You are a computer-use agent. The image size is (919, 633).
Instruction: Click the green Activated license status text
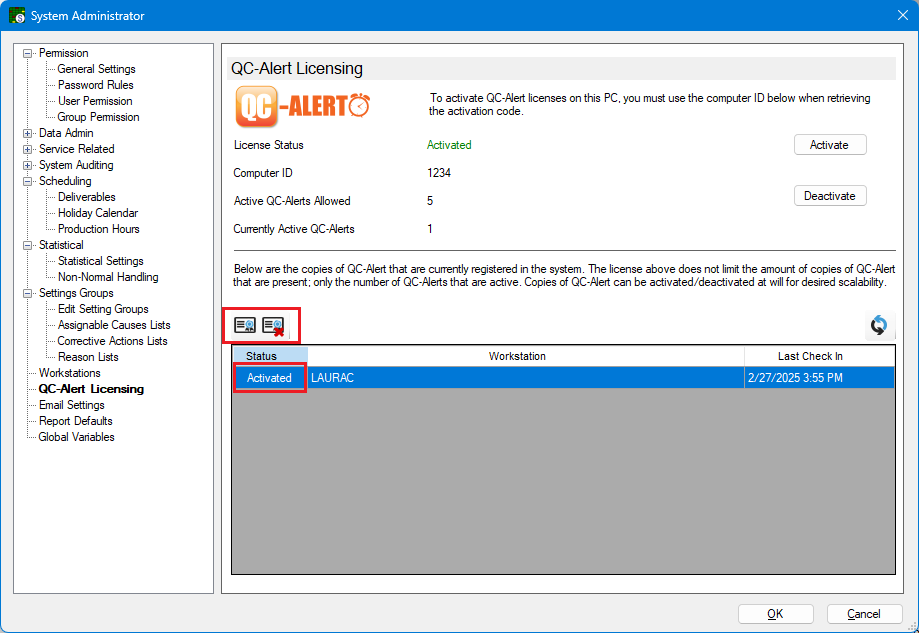(x=449, y=145)
